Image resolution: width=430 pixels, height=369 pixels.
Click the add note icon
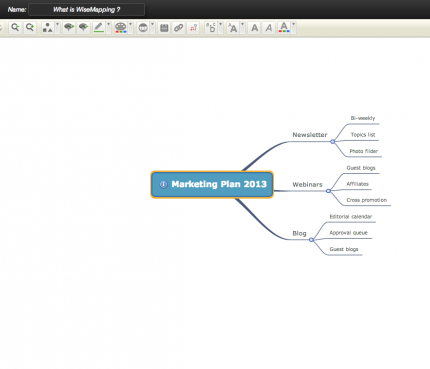tap(164, 28)
